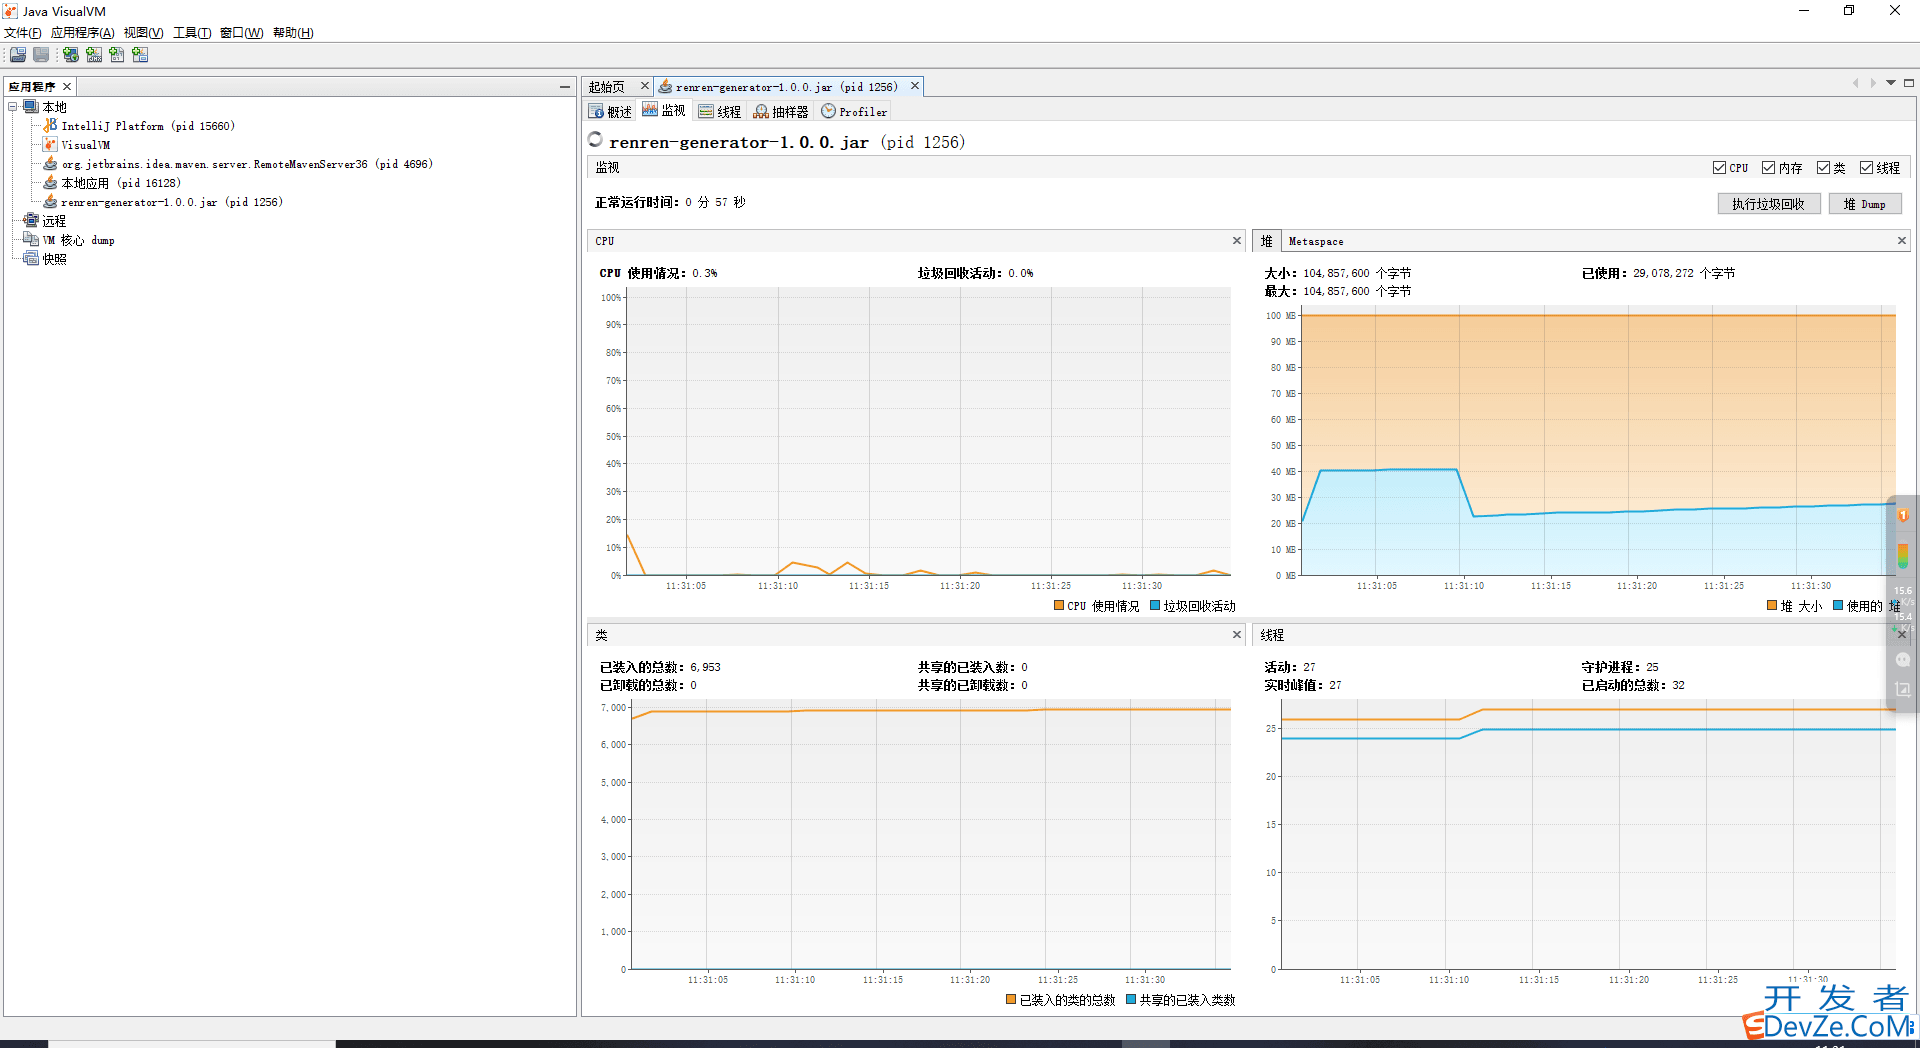1920x1048 pixels.
Task: Click the 概述 tab icon
Action: pos(597,112)
